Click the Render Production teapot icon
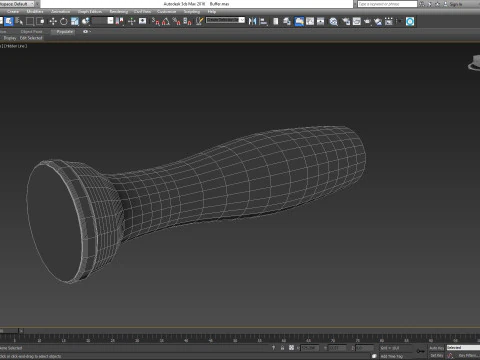Image resolution: width=480 pixels, height=360 pixels. click(x=367, y=21)
